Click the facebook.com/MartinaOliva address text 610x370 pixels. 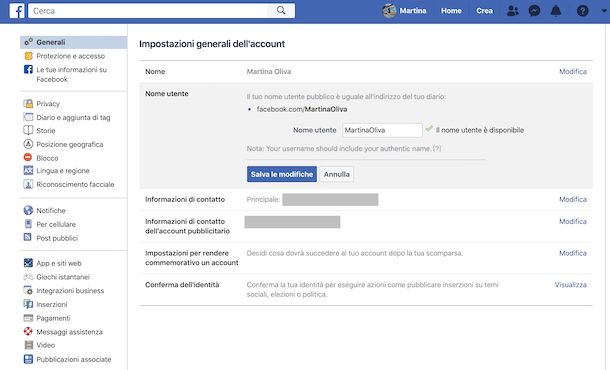point(301,109)
